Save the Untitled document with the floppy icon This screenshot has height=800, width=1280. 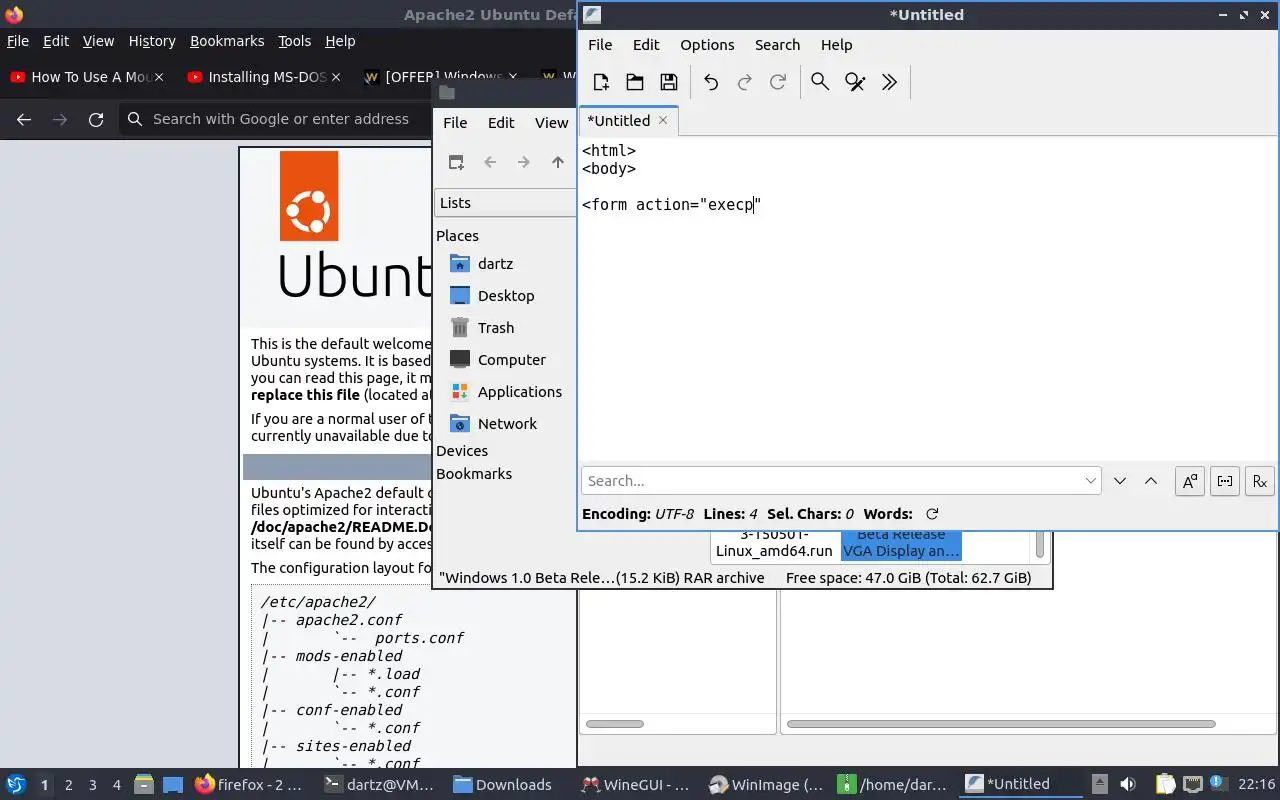[669, 82]
